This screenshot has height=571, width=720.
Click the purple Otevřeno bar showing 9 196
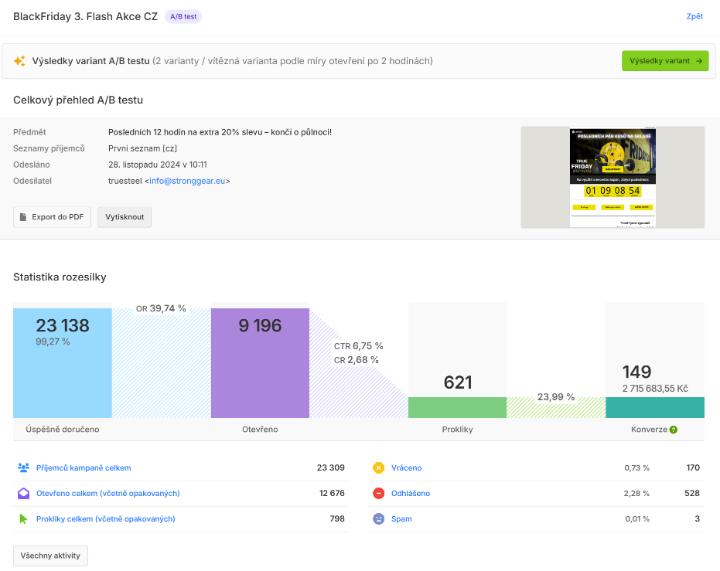pos(260,363)
